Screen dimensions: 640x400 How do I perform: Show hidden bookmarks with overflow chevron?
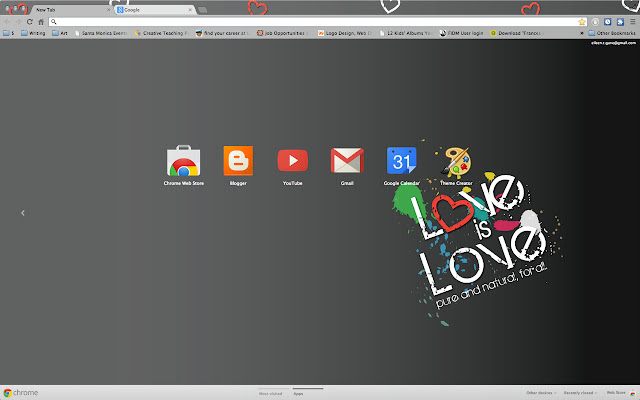pos(582,33)
